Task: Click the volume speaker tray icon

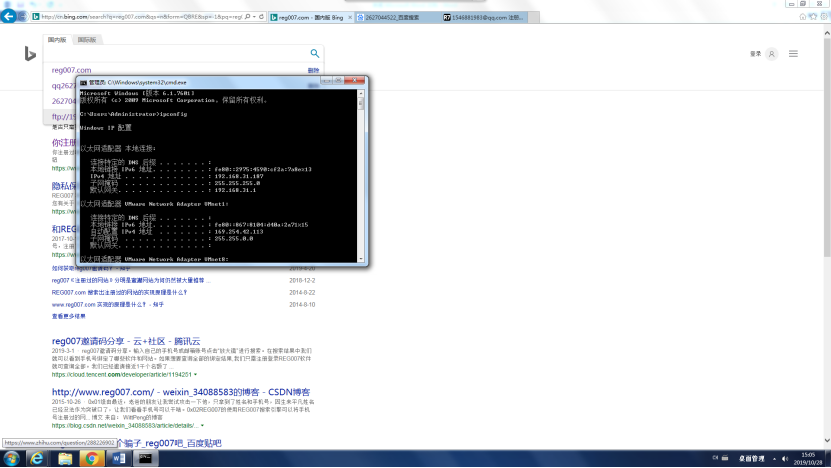Action: 785,459
